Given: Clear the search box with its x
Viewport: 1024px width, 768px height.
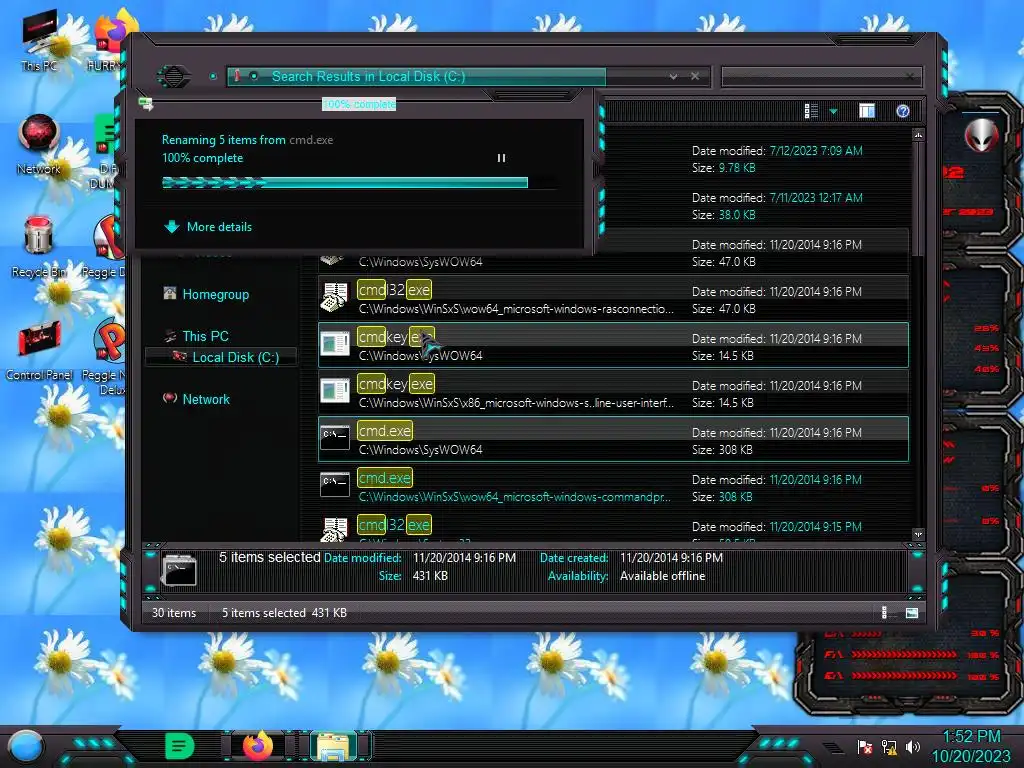Looking at the screenshot, I should [910, 76].
